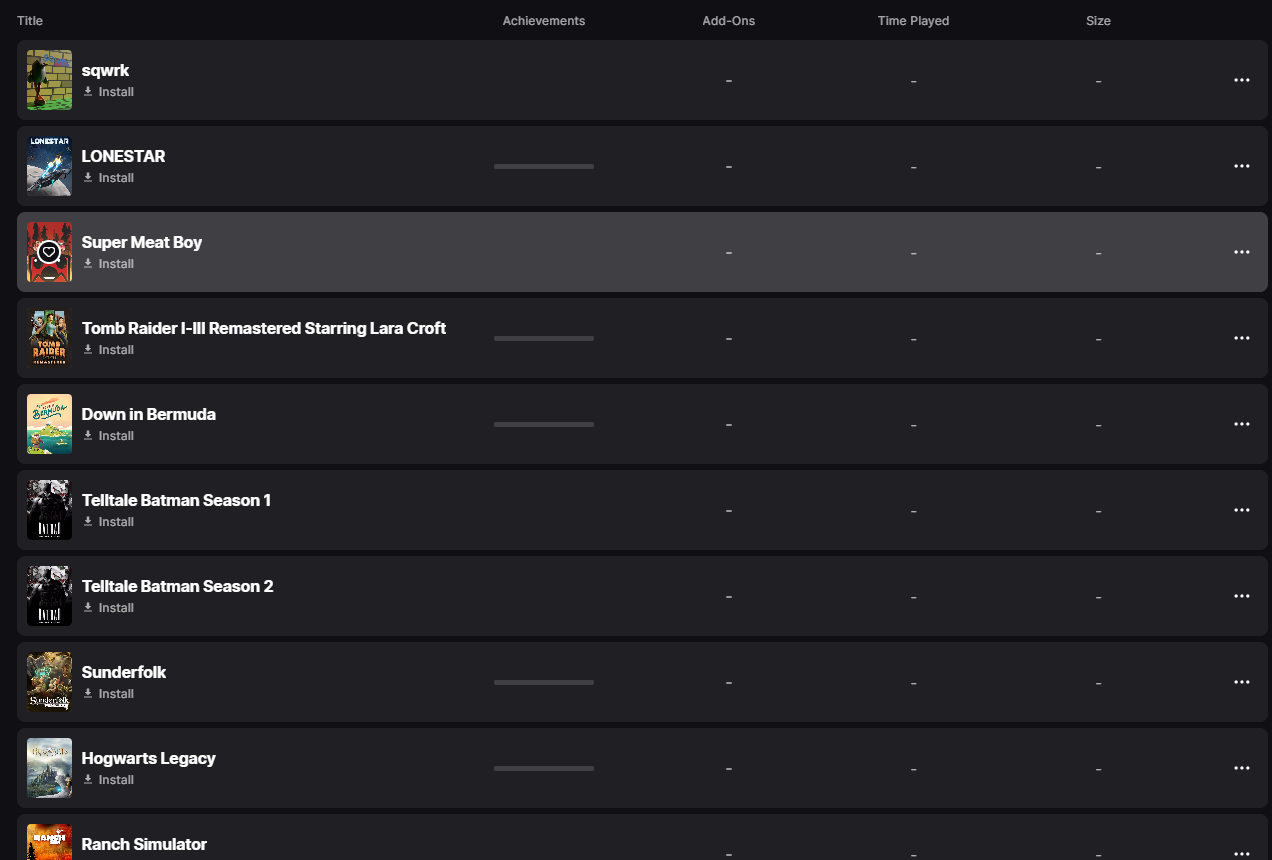Click Install under LONESTAR
The height and width of the screenshot is (860, 1272).
pyautogui.click(x=108, y=178)
